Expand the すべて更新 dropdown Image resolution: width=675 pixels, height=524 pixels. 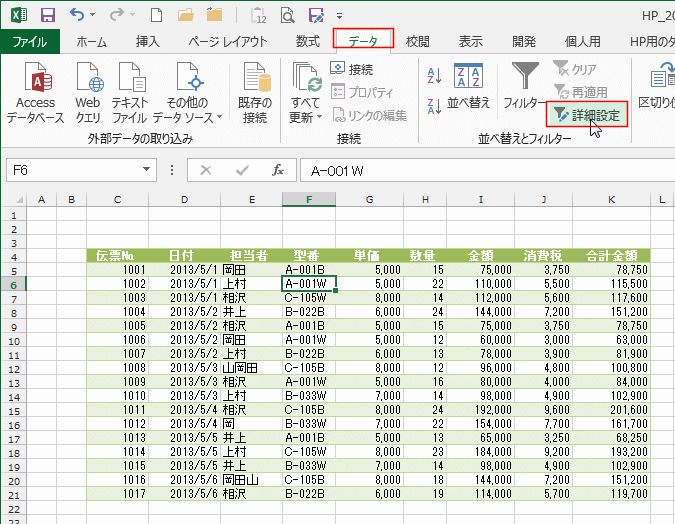tap(306, 117)
